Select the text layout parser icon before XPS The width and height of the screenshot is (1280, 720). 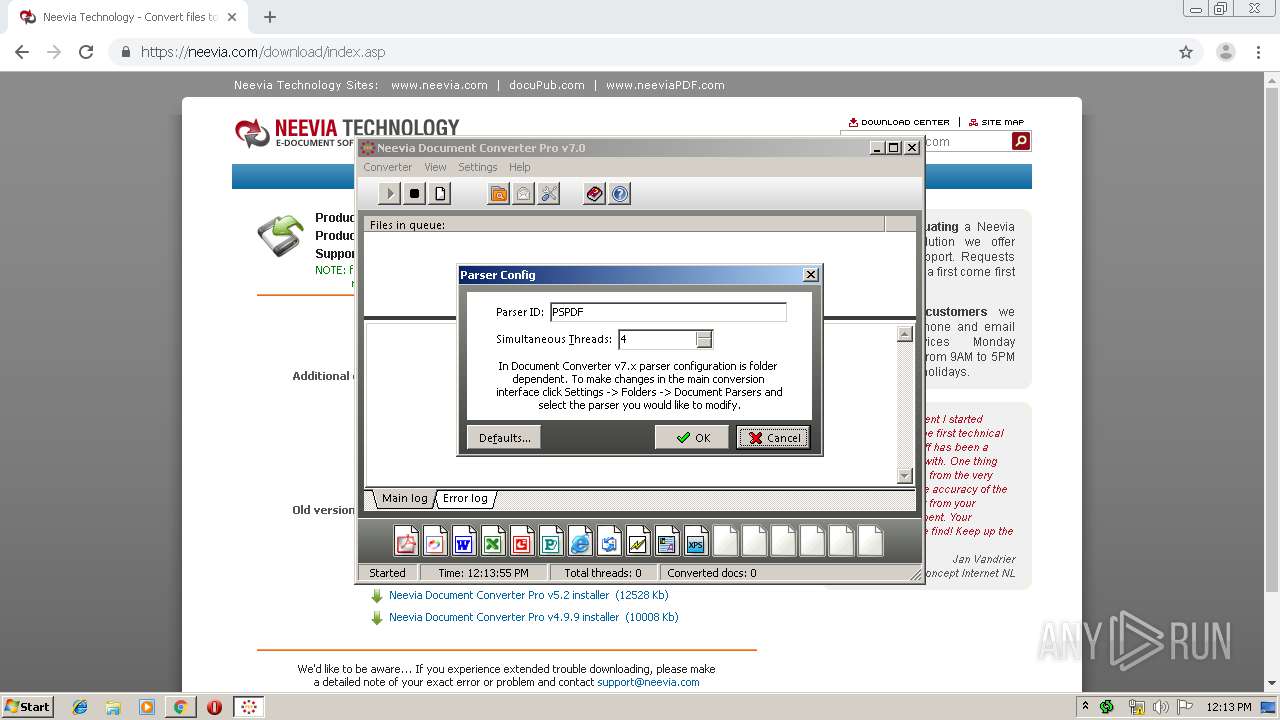[x=667, y=541]
